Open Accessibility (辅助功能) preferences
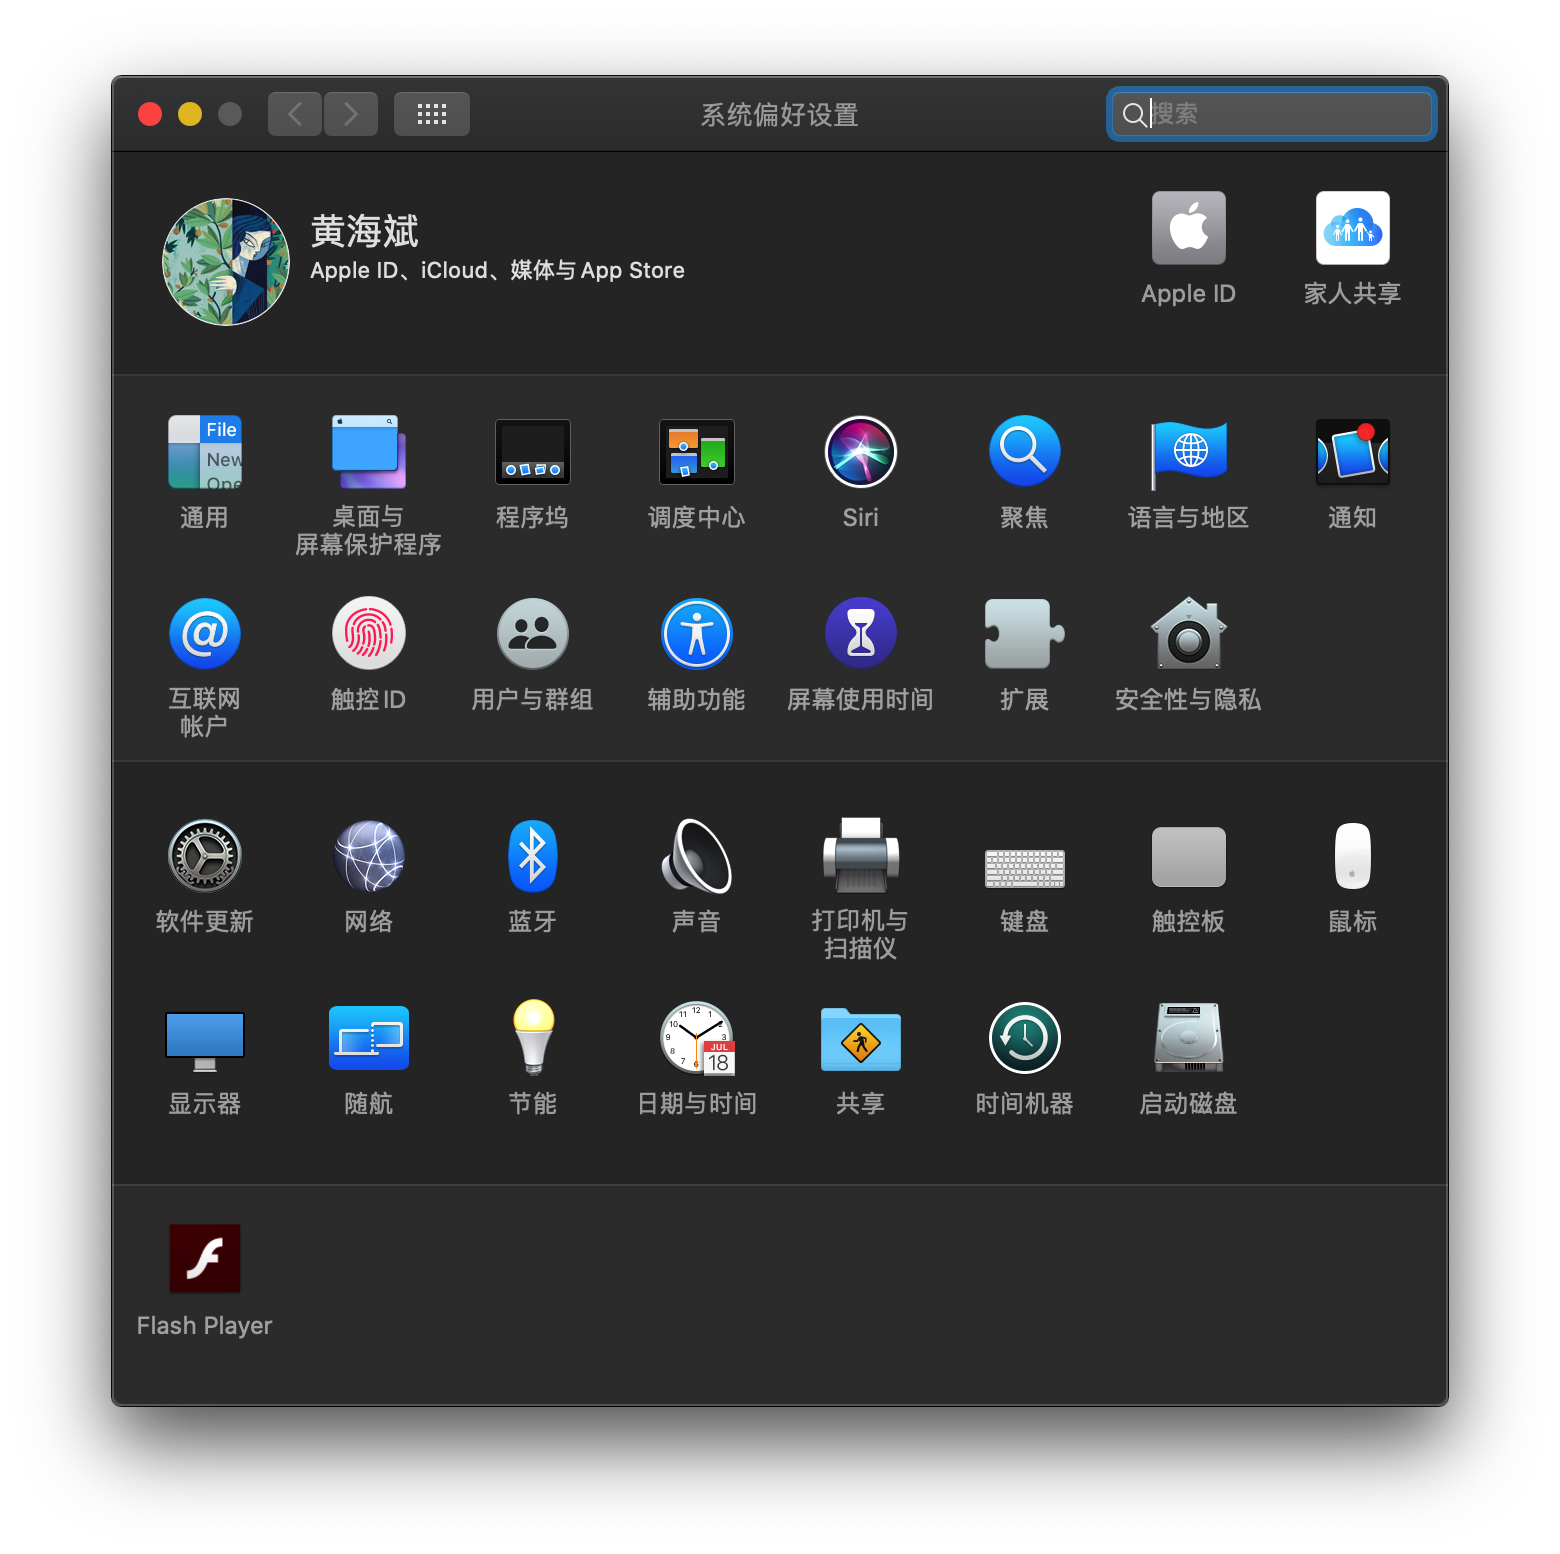This screenshot has width=1560, height=1554. pyautogui.click(x=696, y=634)
